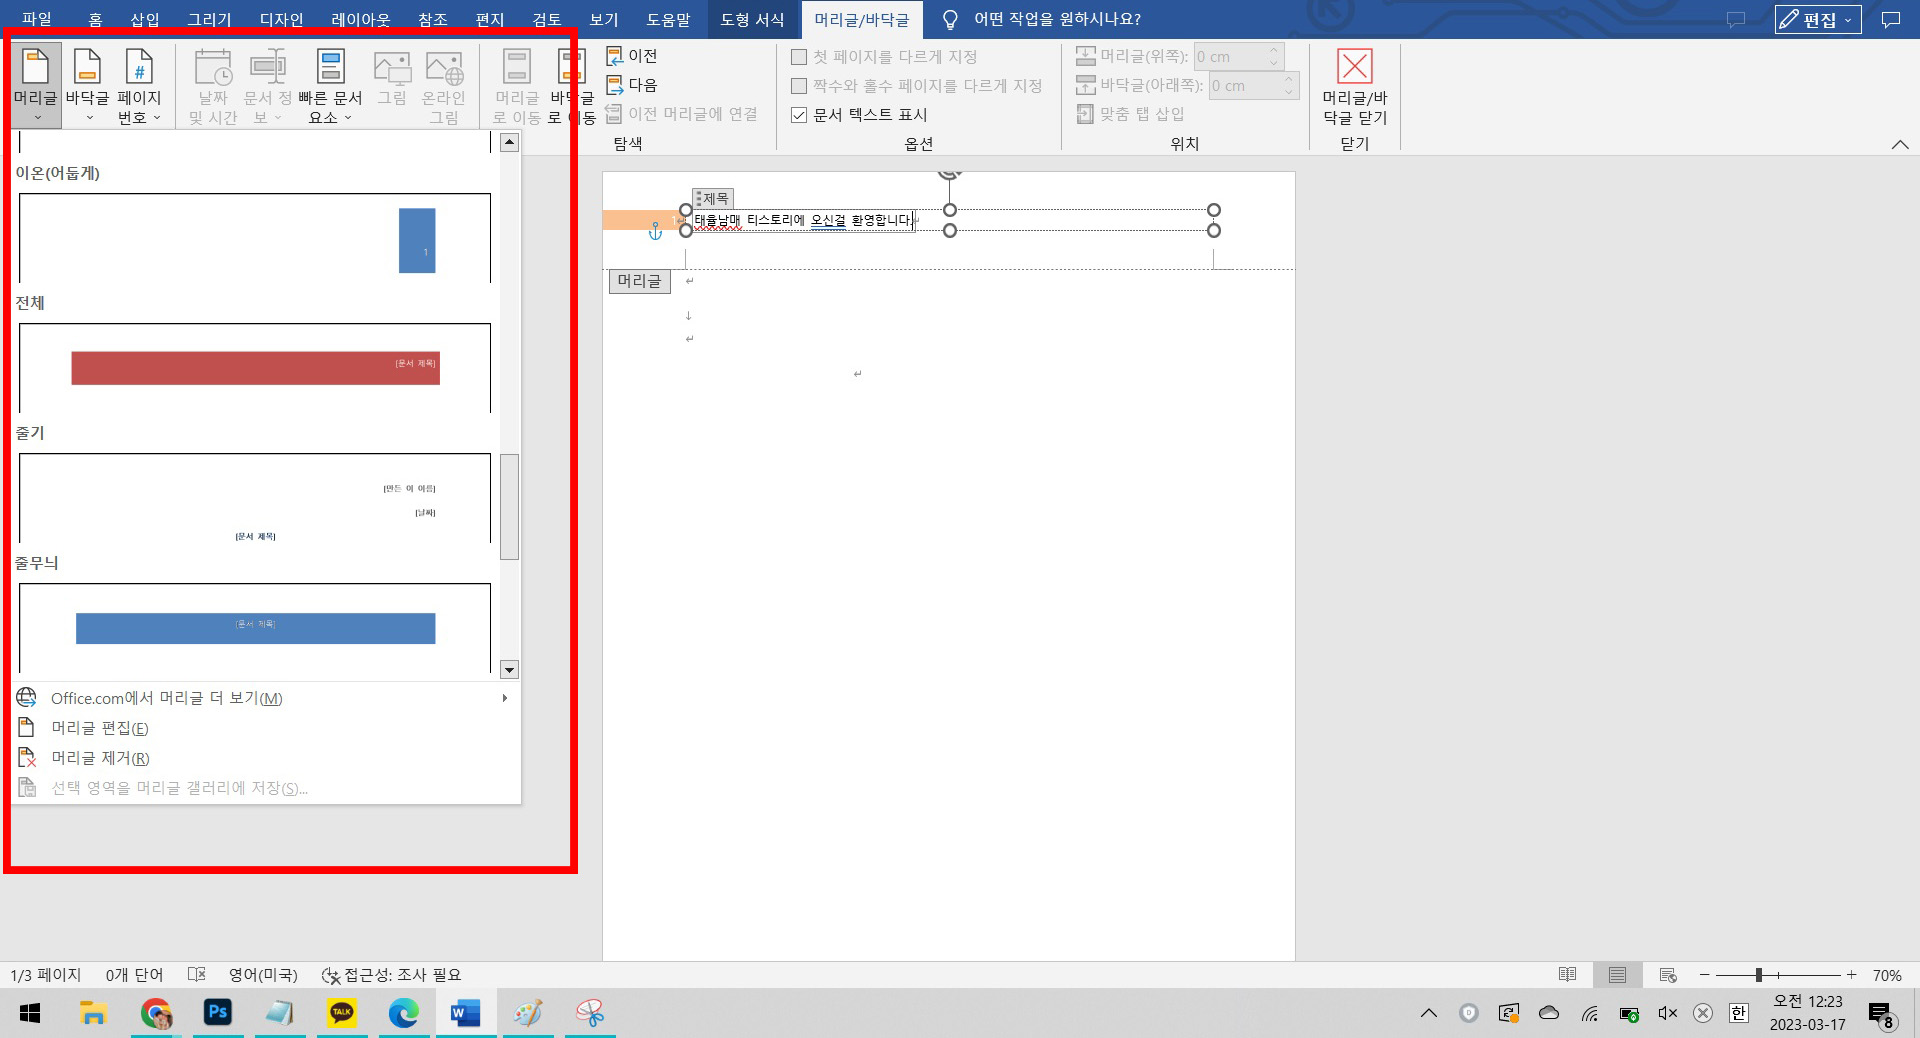1920x1038 pixels.
Task: Insert an 온라인 그림 online picture
Action: click(444, 86)
